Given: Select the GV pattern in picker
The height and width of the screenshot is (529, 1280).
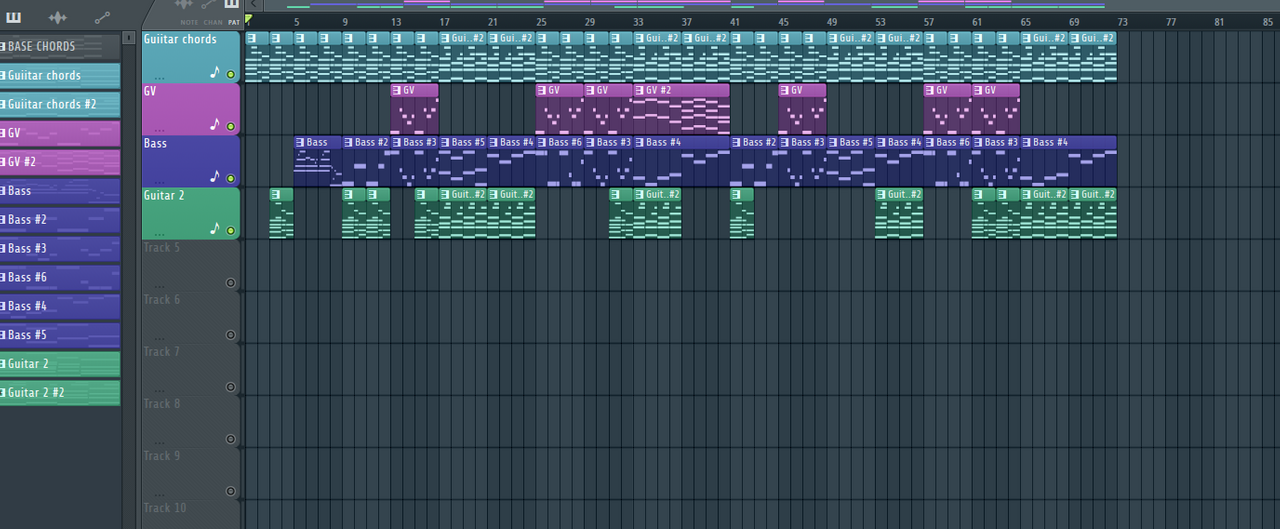Looking at the screenshot, I should [60, 133].
